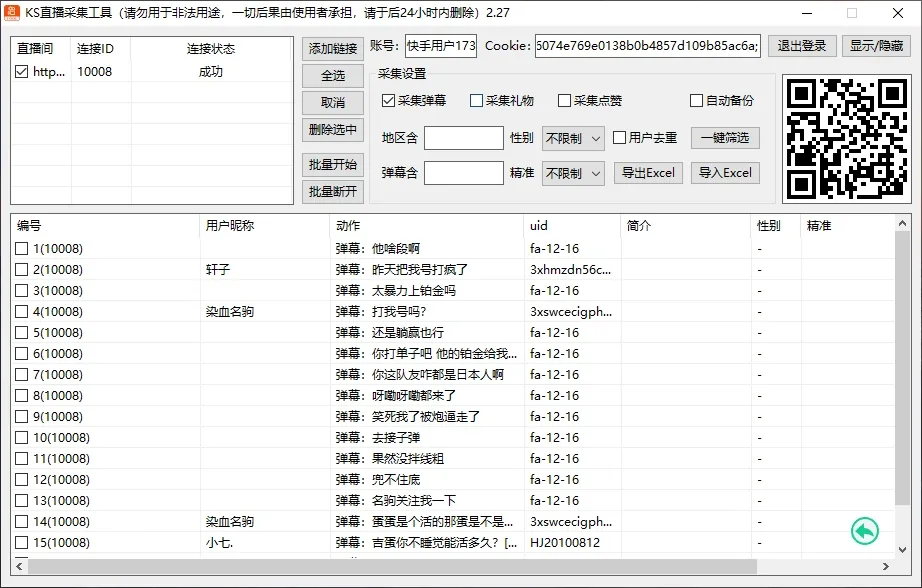The image size is (922, 588).
Task: Open the 精准 dropdown
Action: 573,173
